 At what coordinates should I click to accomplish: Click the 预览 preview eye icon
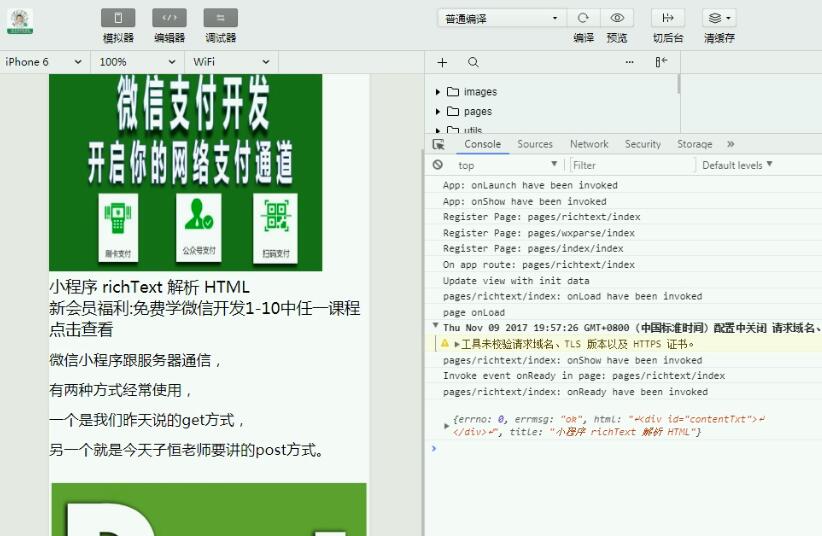click(617, 18)
